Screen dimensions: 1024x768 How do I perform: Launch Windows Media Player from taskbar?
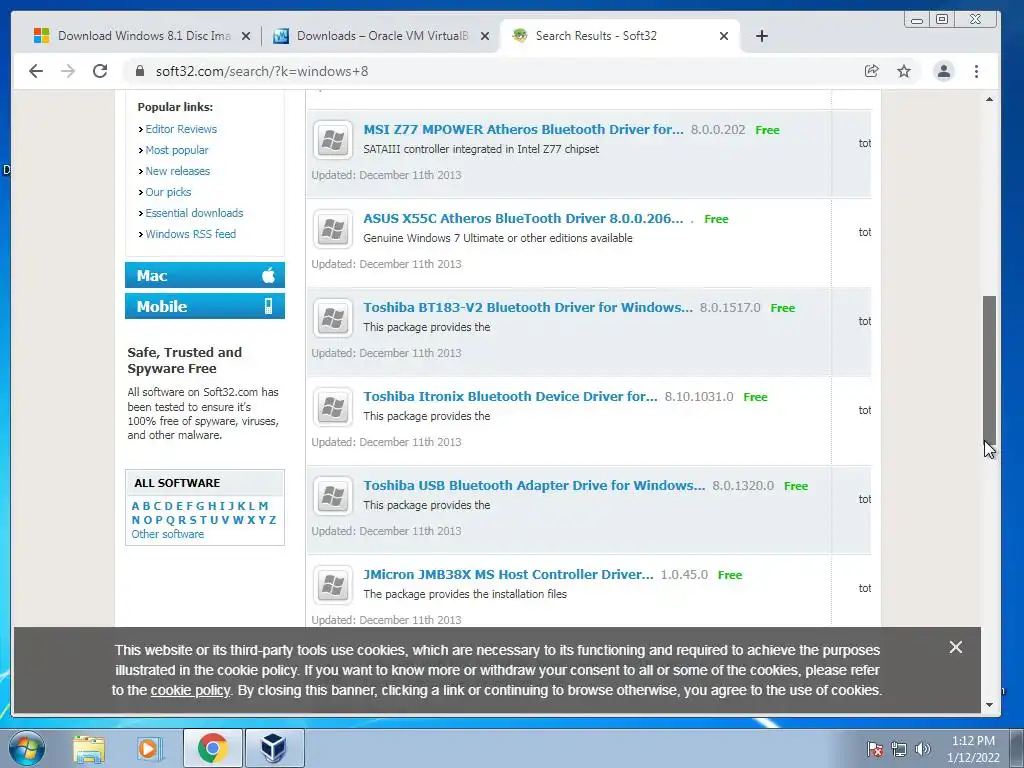click(148, 748)
